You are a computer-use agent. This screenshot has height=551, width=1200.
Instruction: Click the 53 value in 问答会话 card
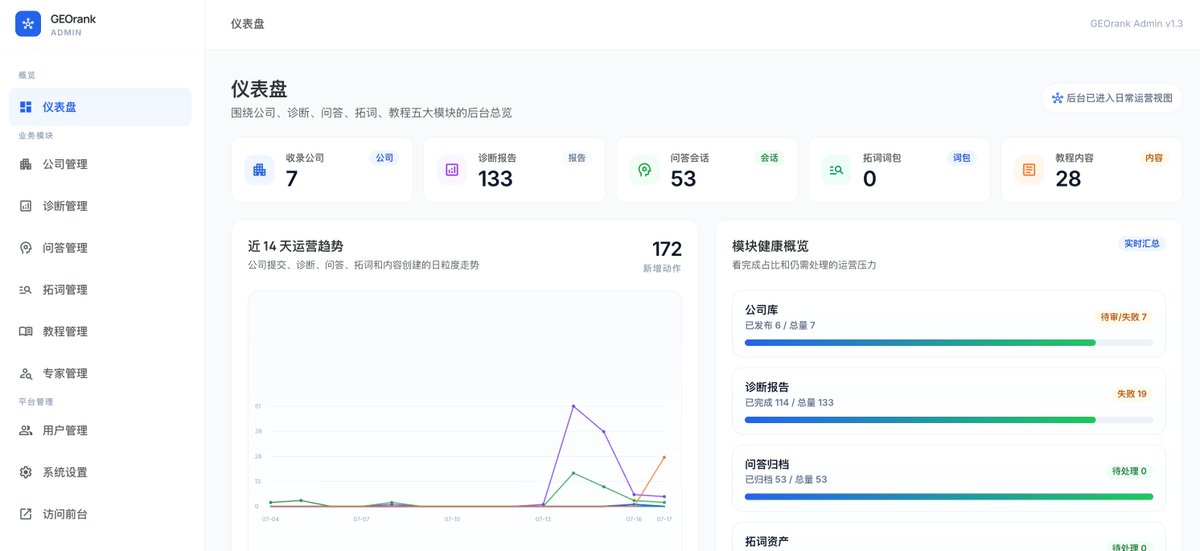click(683, 179)
